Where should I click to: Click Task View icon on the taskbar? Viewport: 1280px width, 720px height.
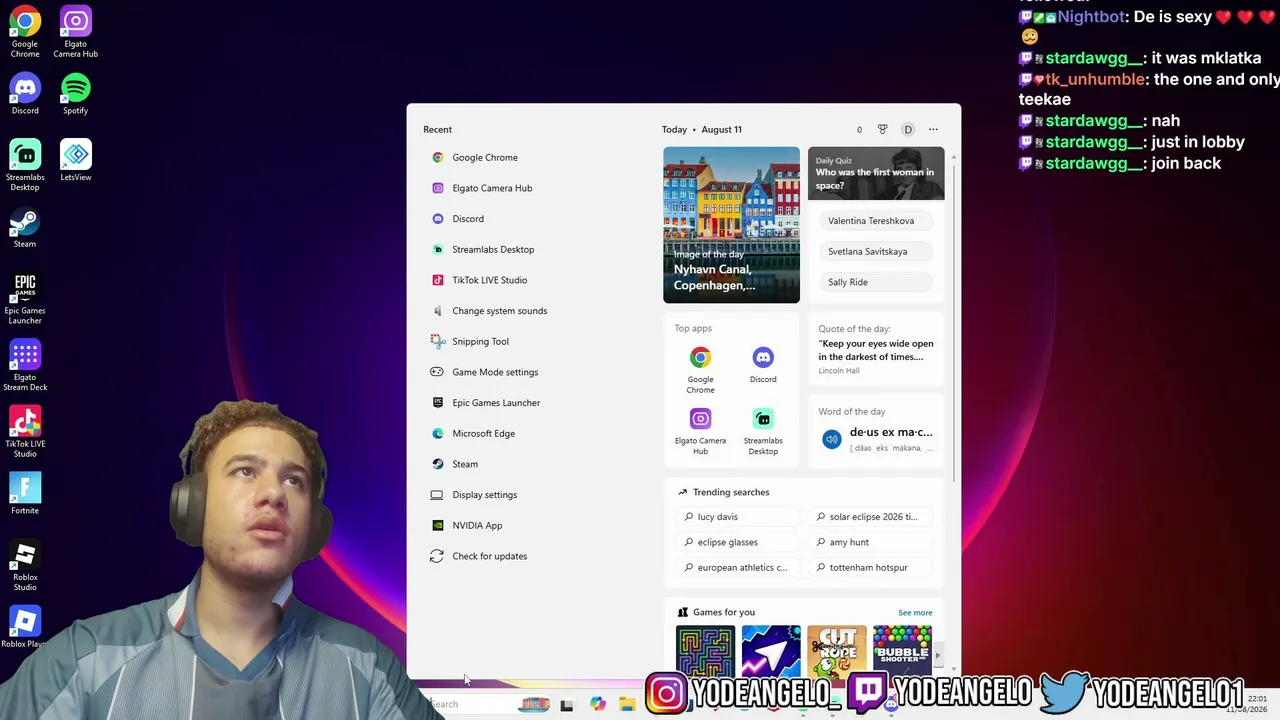(567, 705)
